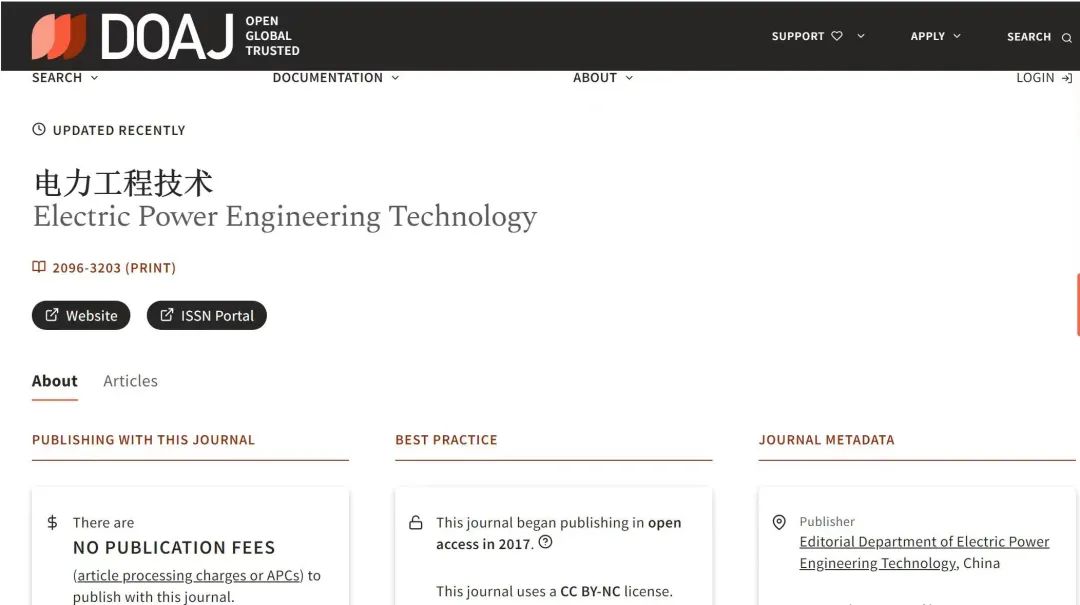The image size is (1080, 605).
Task: Open the journal Website button
Action: click(81, 315)
